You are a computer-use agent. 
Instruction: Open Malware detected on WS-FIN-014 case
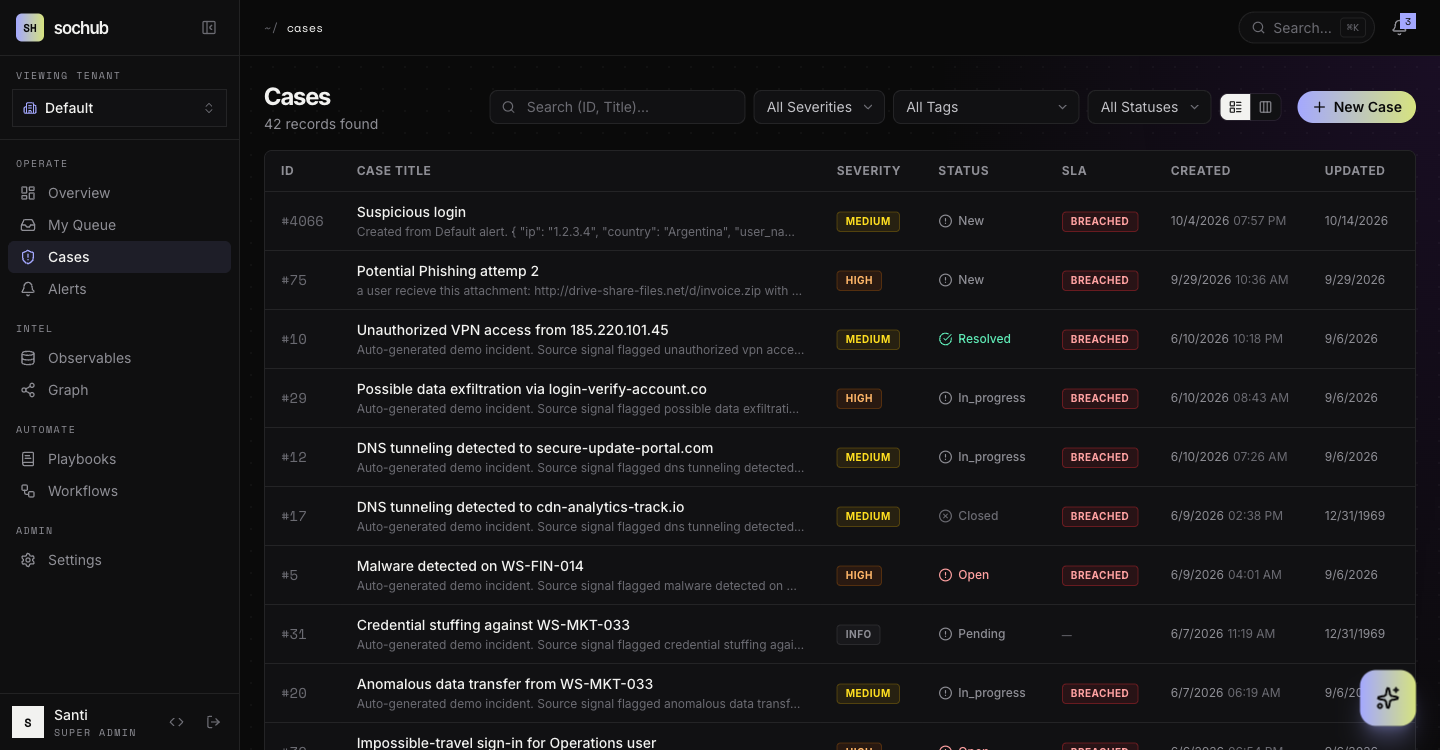(x=470, y=566)
